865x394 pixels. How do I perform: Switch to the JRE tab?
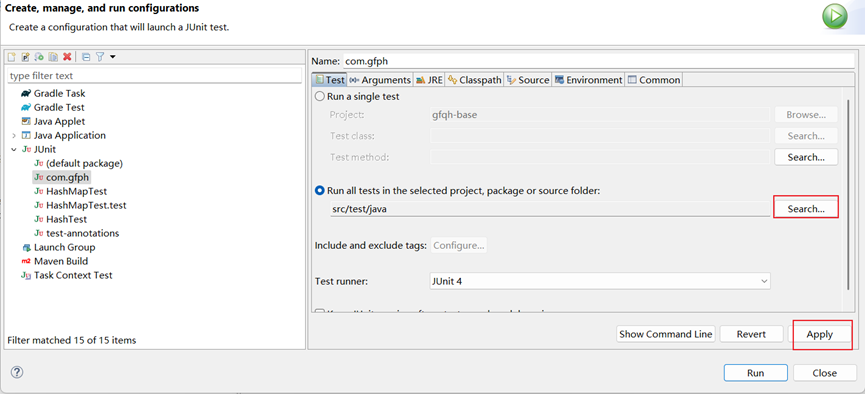coord(429,80)
